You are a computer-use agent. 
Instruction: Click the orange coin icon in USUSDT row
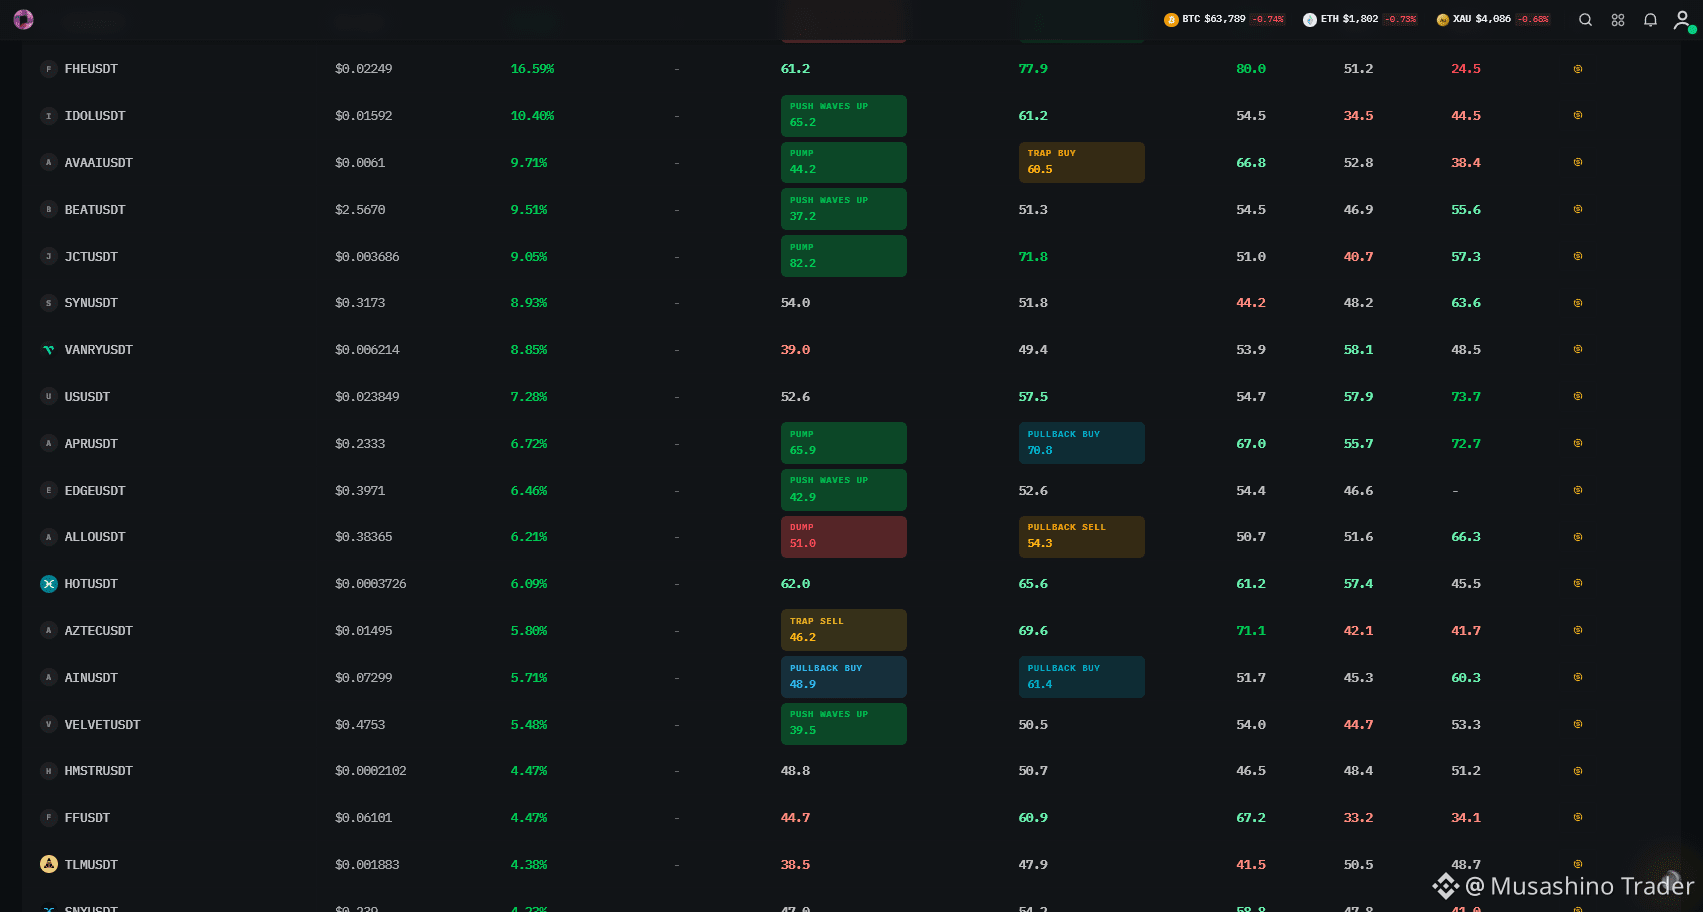click(x=1578, y=396)
